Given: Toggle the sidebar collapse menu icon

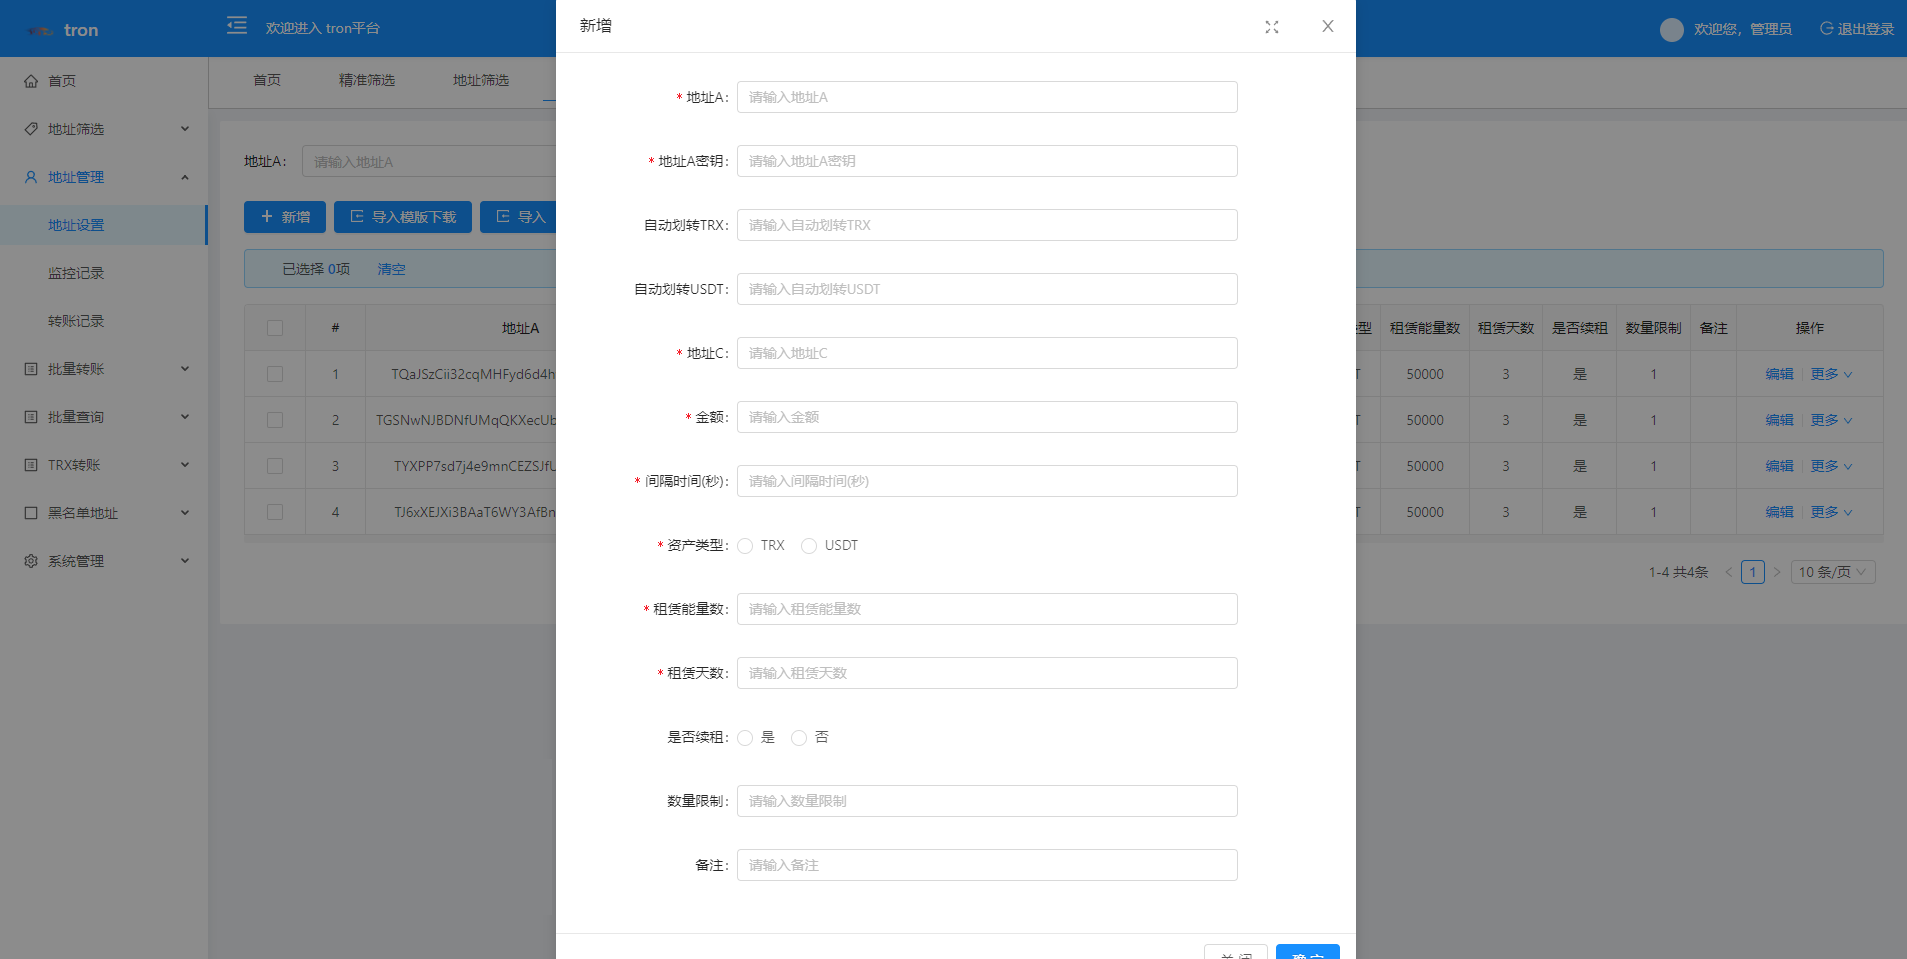Looking at the screenshot, I should coord(237,26).
